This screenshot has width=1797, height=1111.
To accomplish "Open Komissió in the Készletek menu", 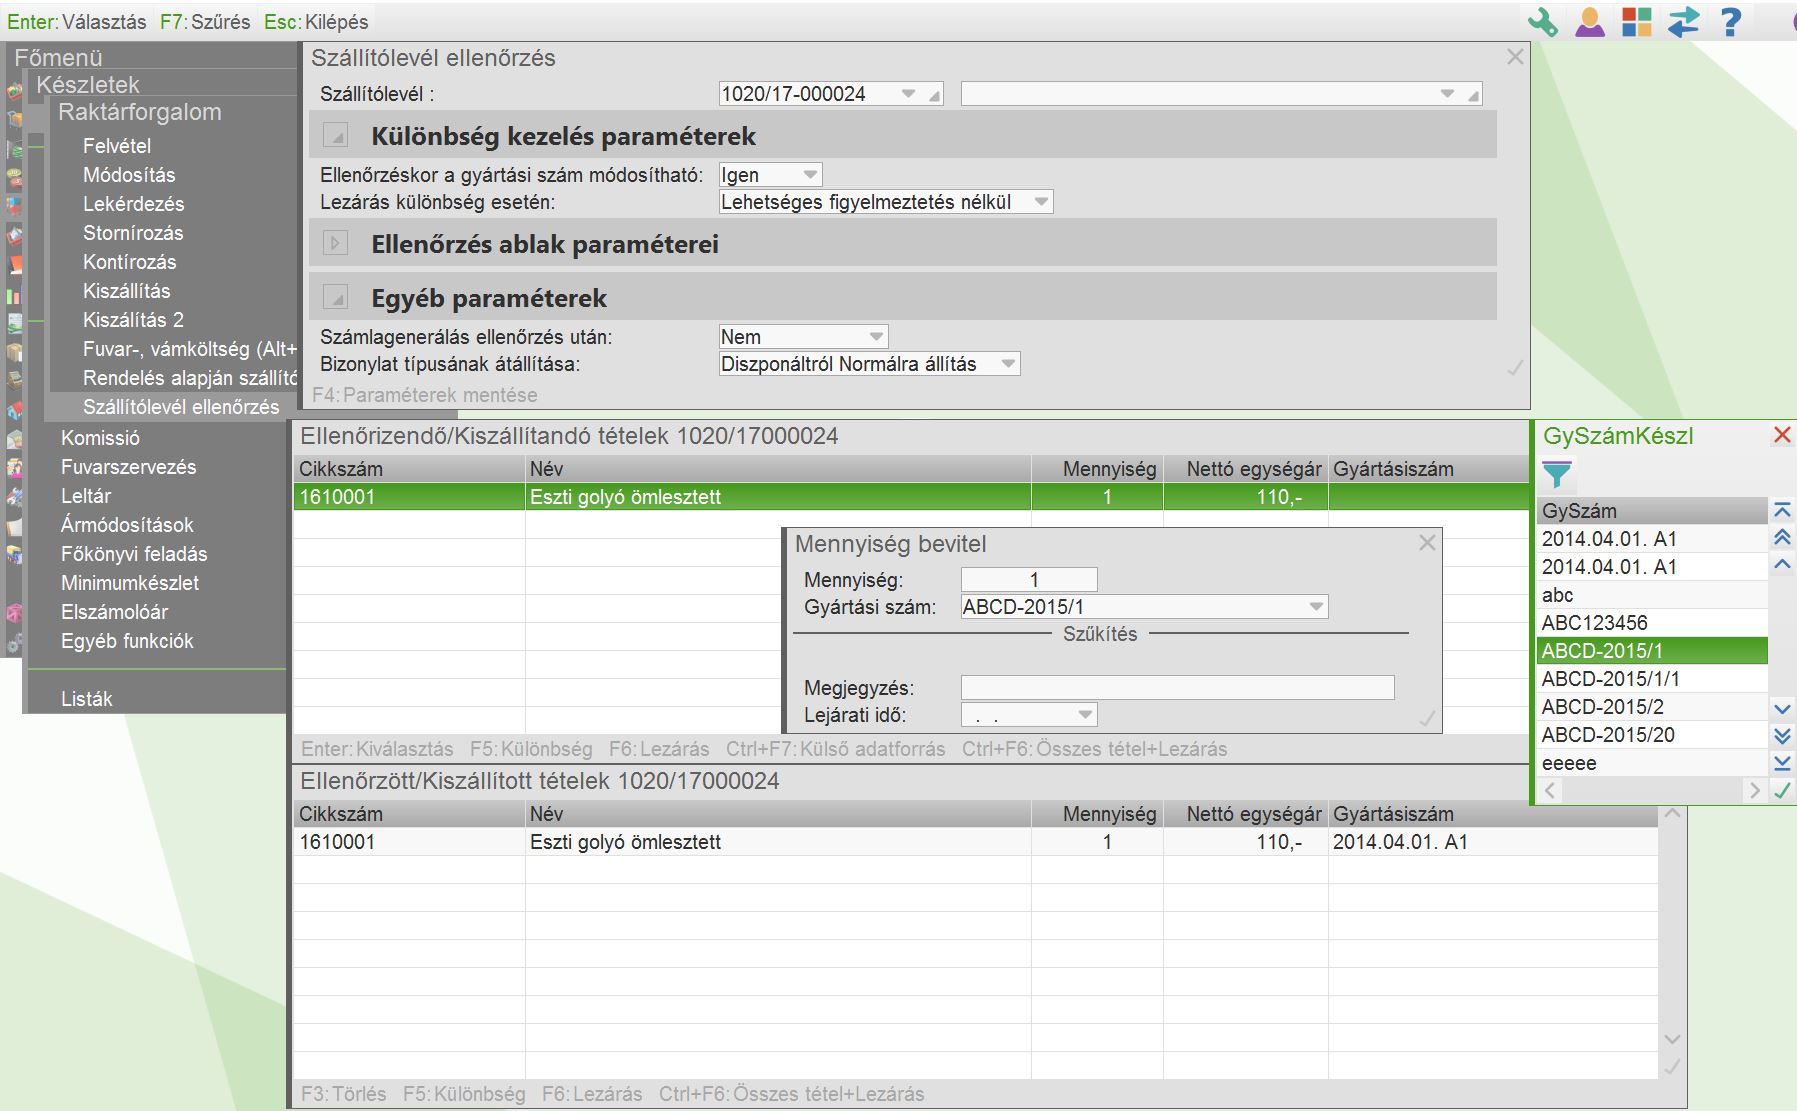I will pos(100,438).
